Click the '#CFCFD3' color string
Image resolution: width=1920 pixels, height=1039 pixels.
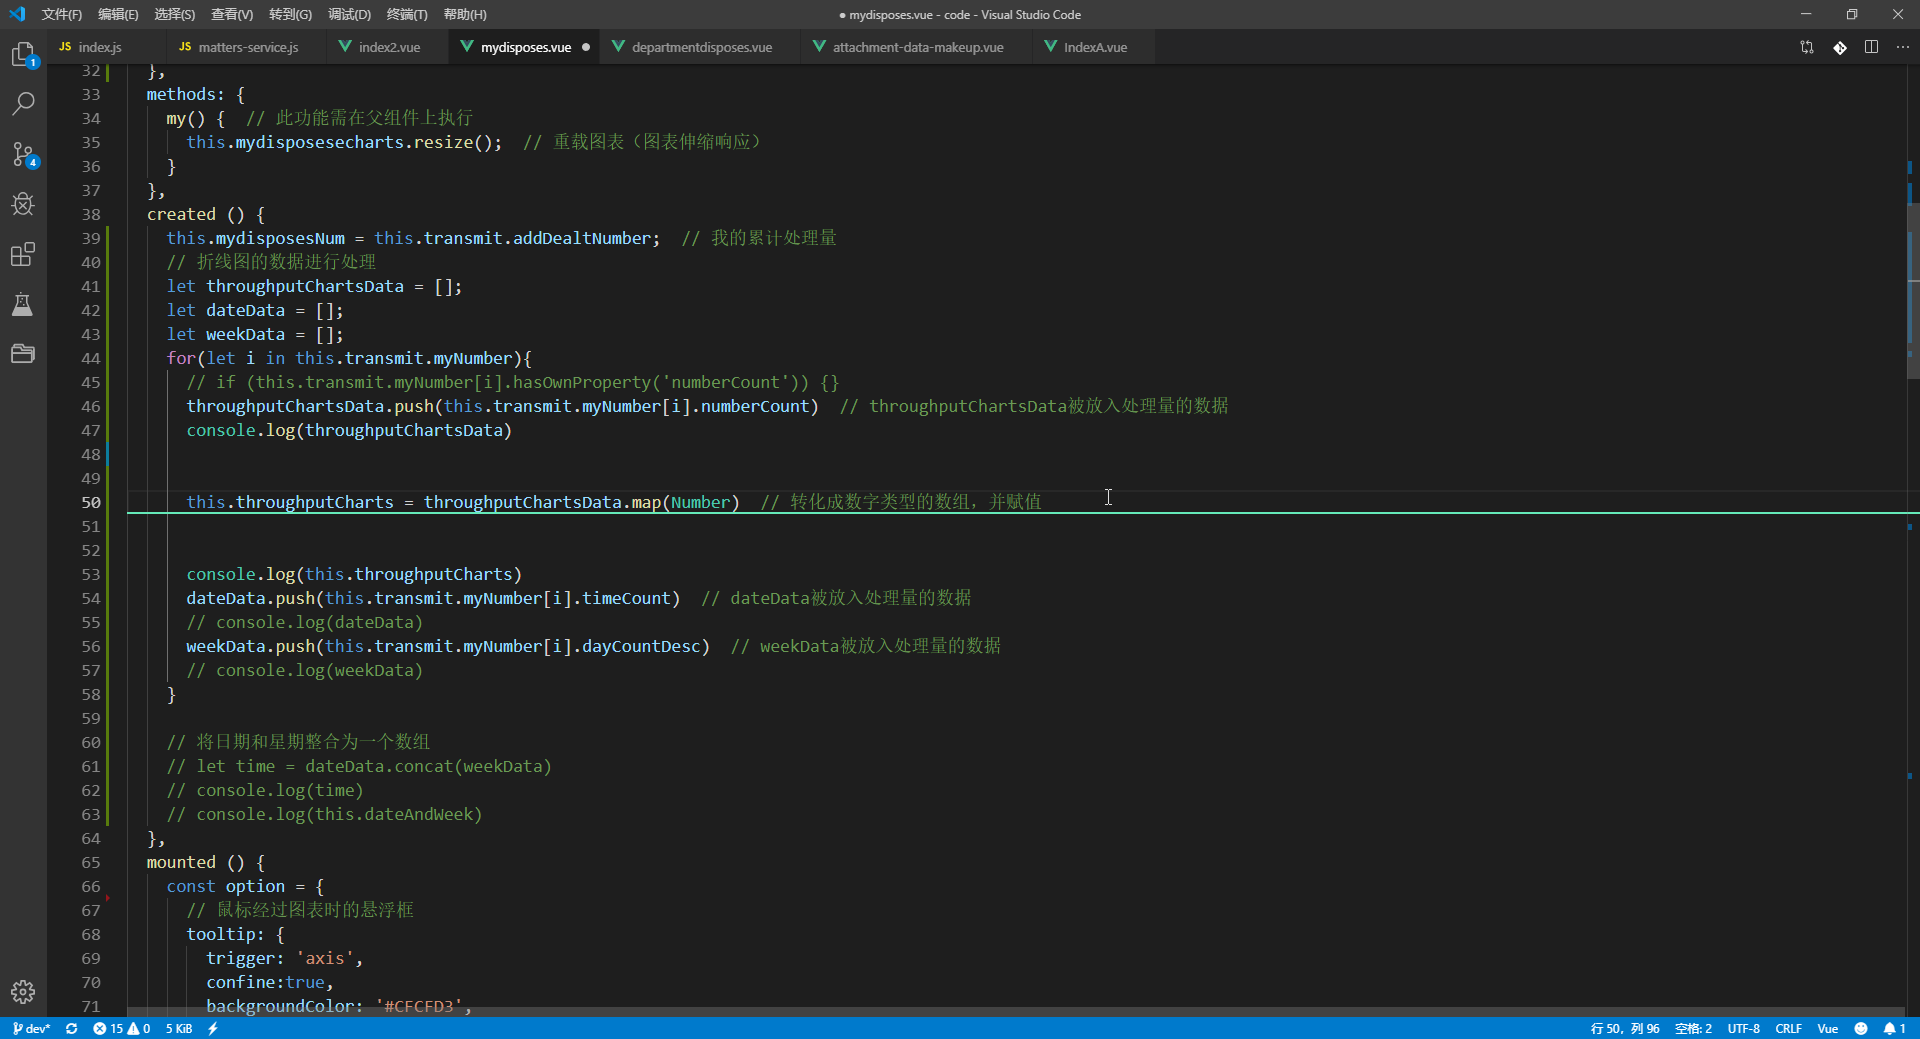click(x=419, y=1006)
